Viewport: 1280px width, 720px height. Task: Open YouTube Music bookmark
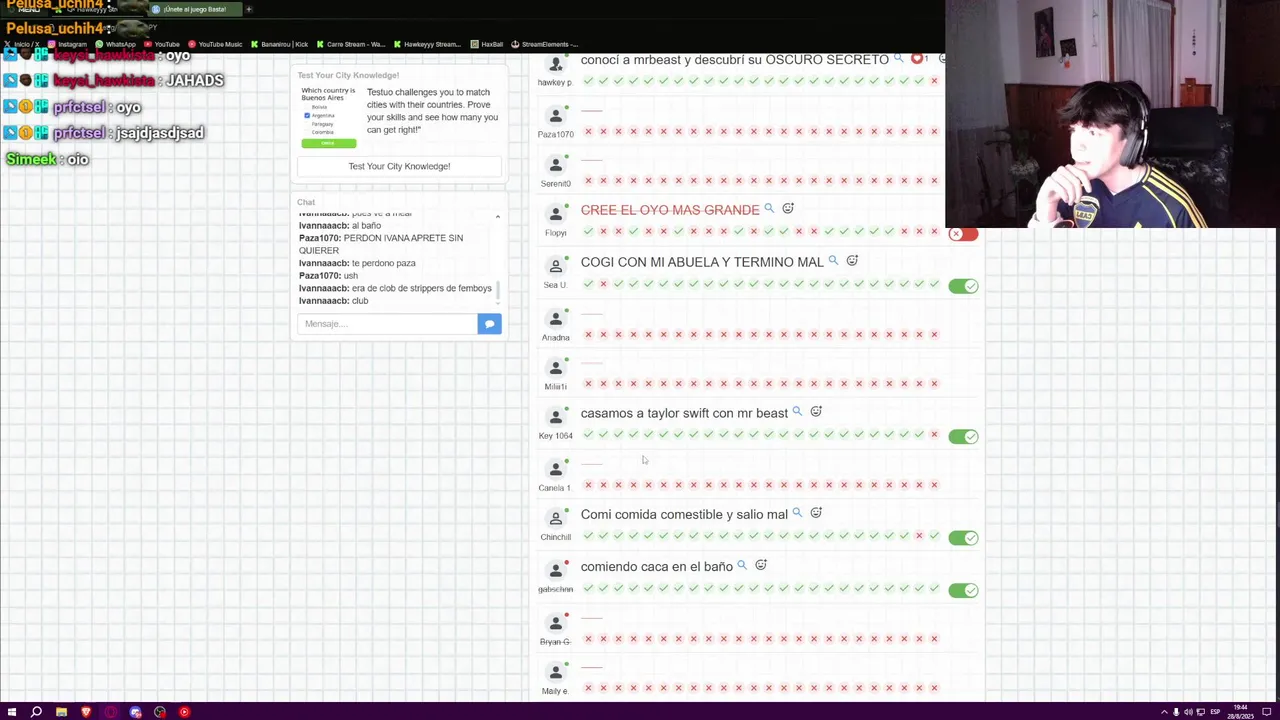pyautogui.click(x=215, y=44)
